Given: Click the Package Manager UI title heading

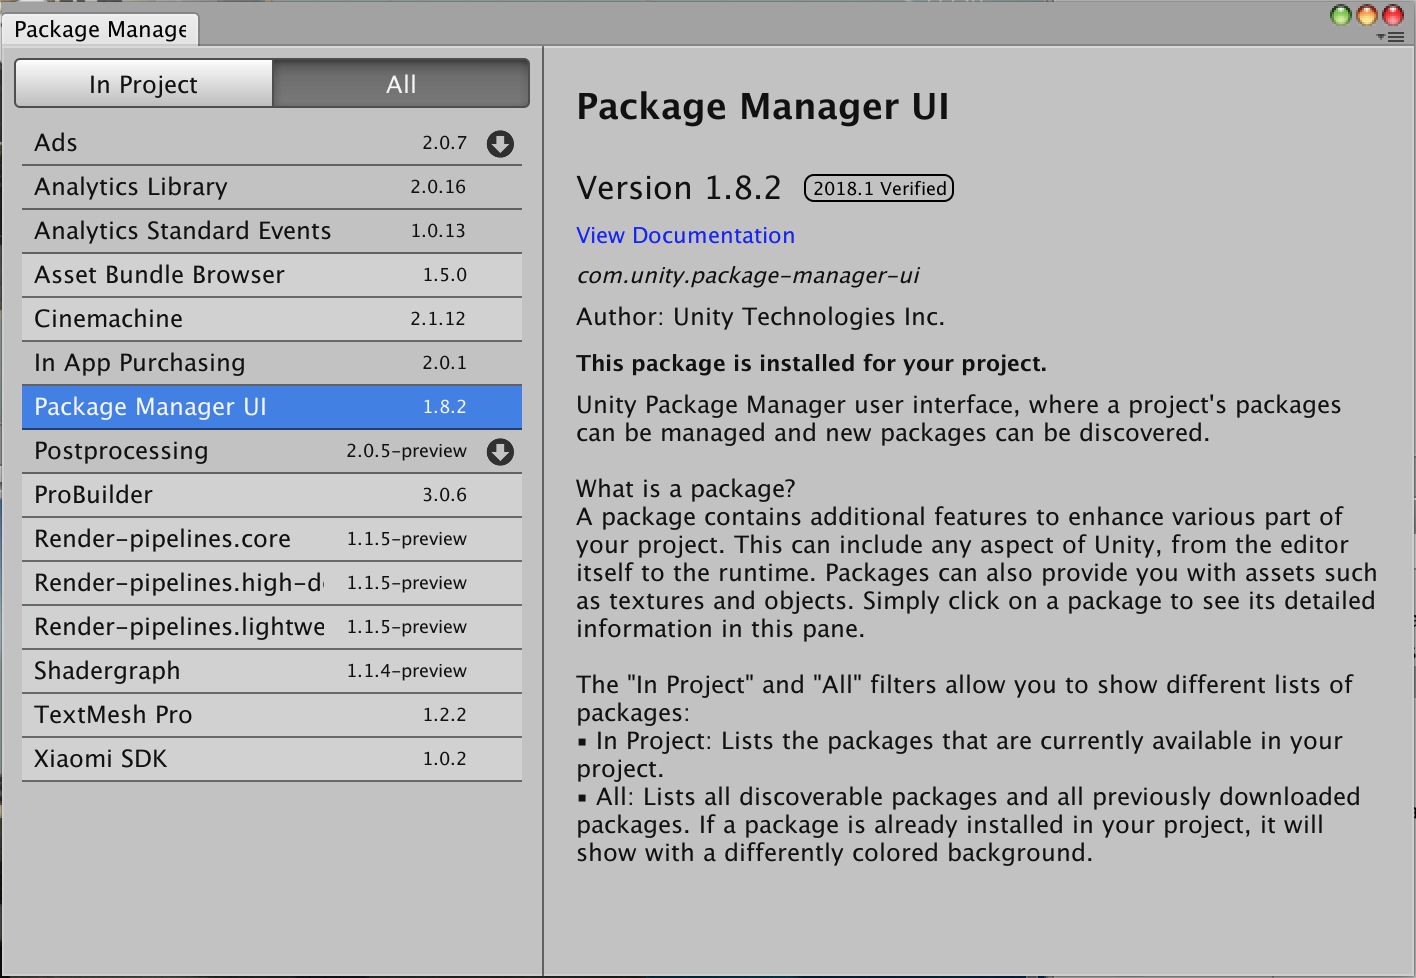Looking at the screenshot, I should tap(763, 107).
